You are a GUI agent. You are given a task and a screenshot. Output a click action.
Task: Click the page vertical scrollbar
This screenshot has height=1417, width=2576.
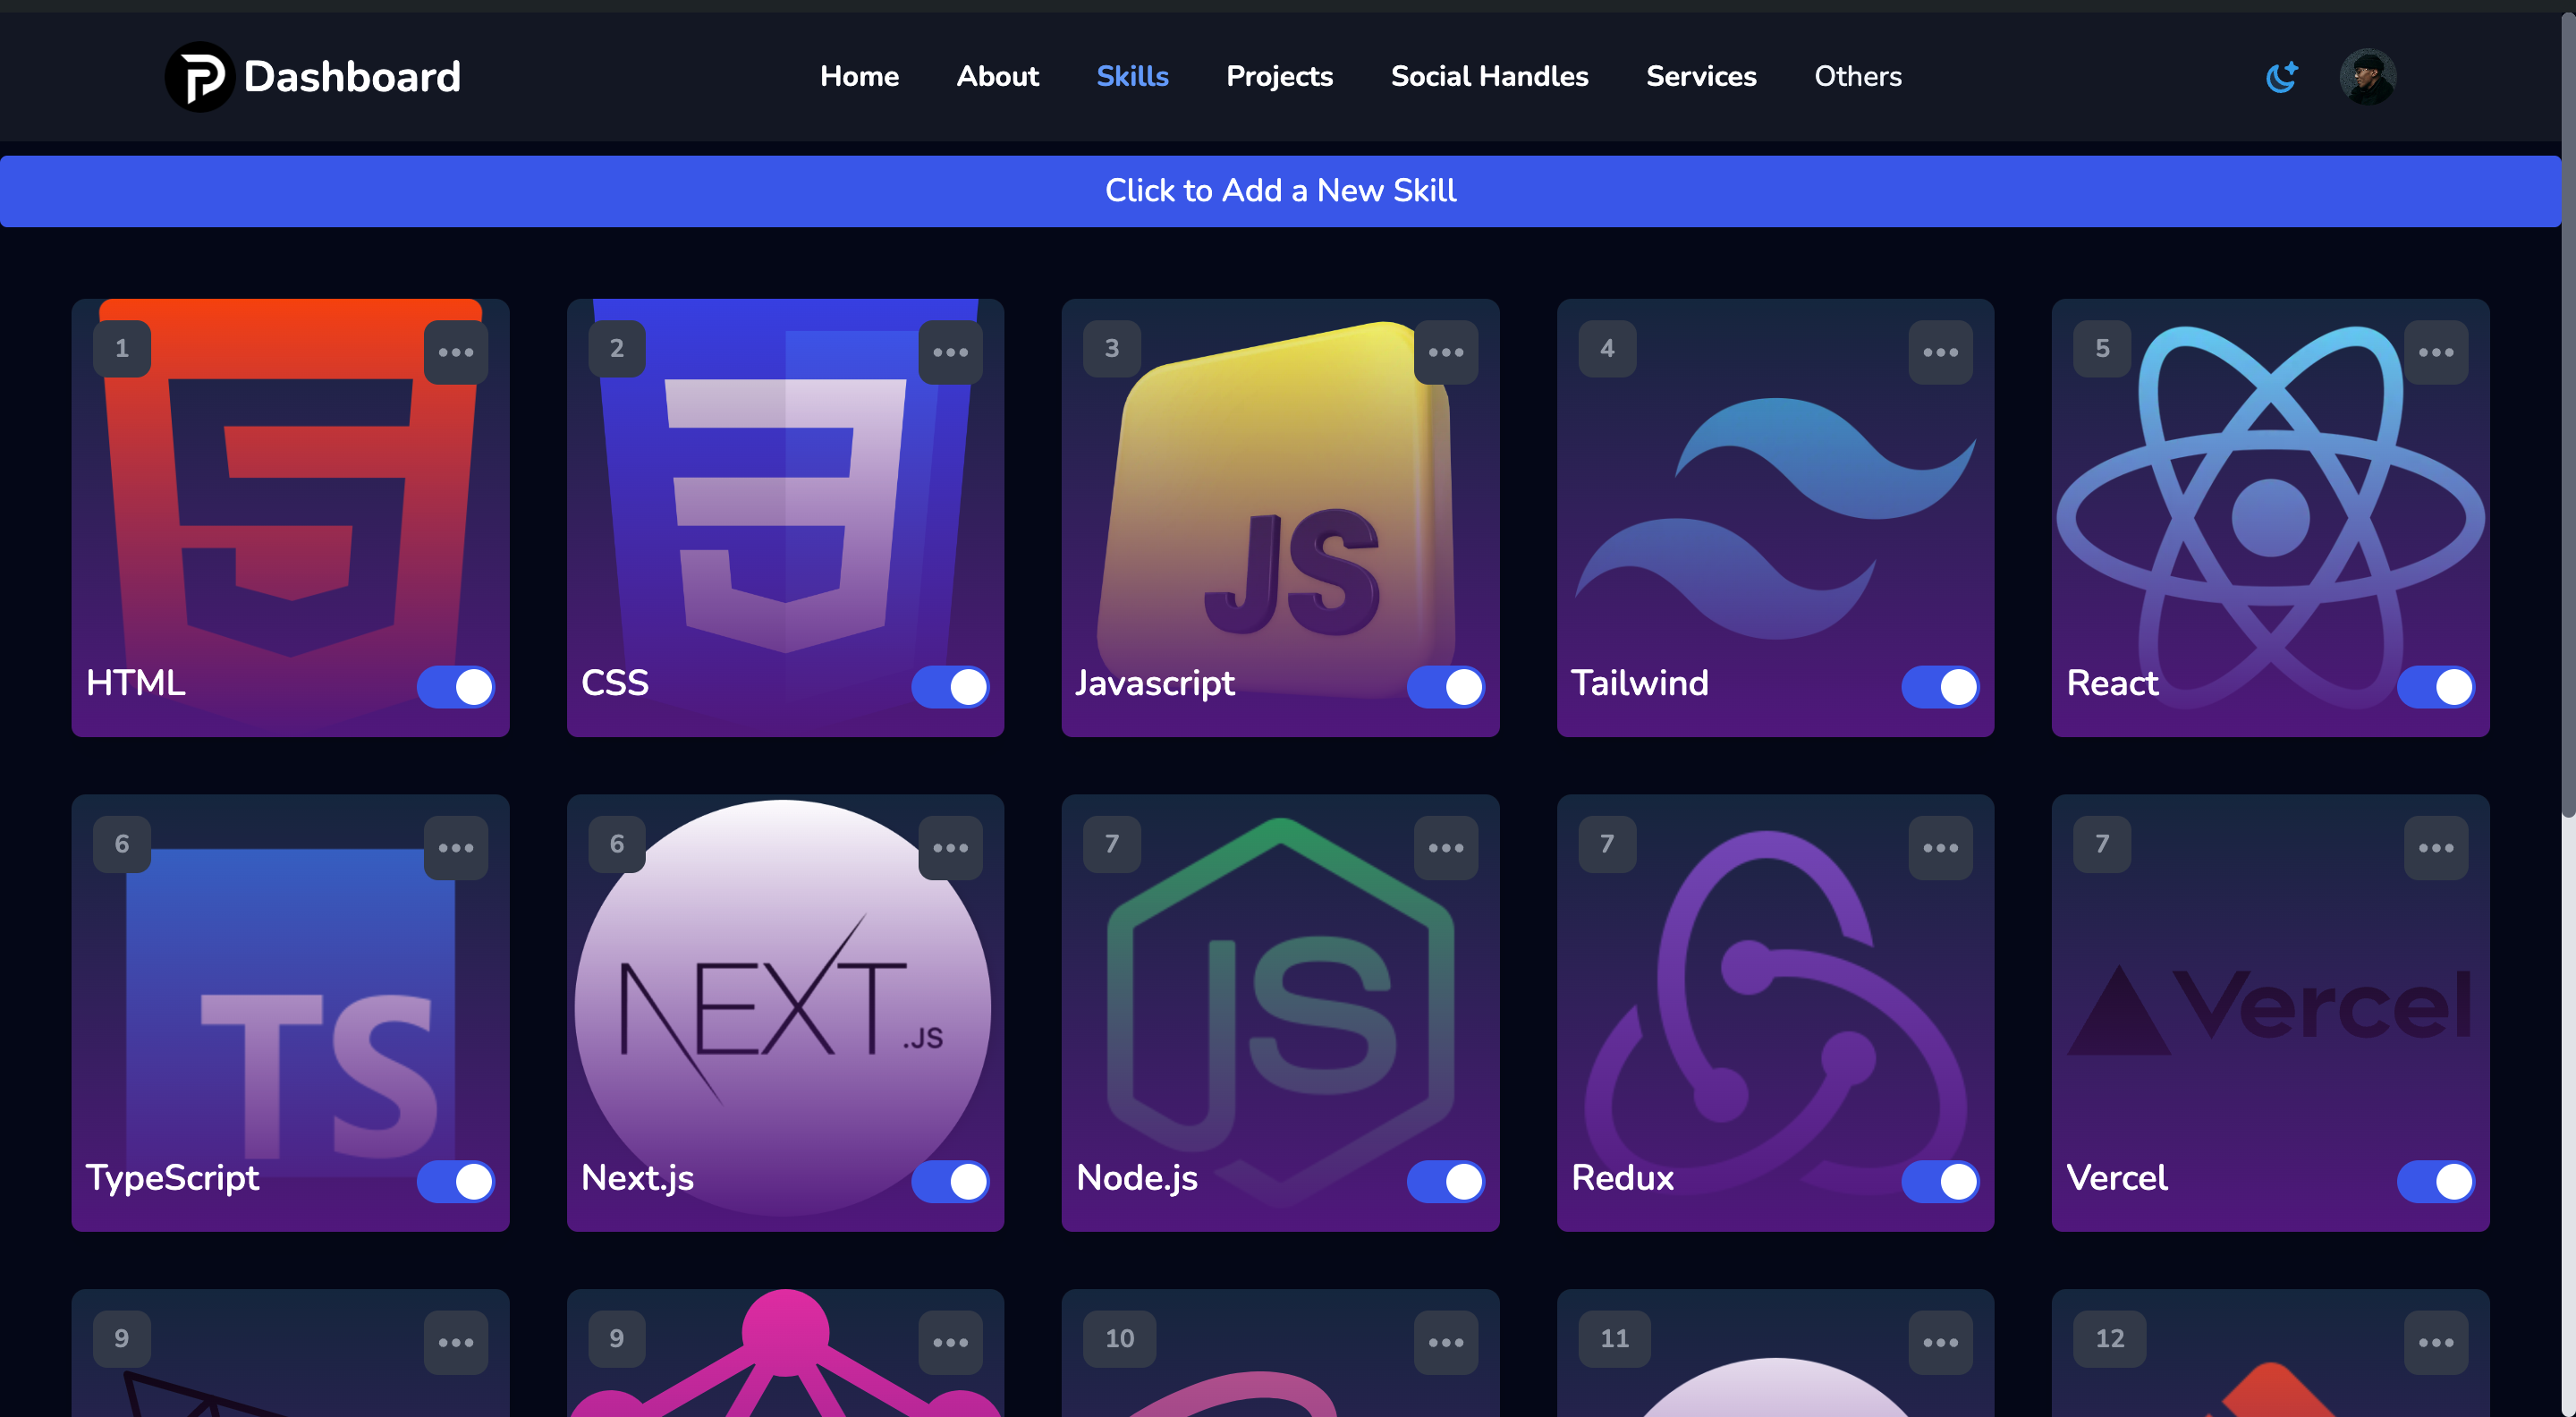[x=2568, y=415]
